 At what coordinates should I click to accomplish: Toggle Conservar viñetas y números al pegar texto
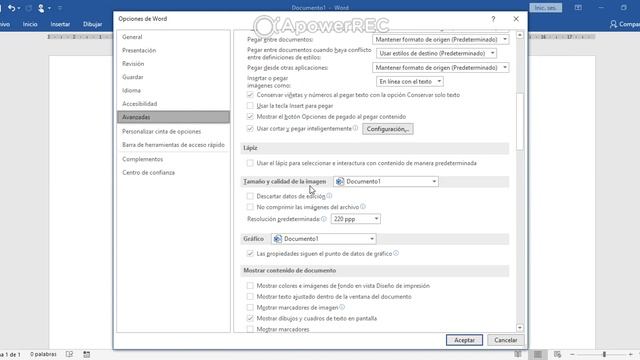tap(250, 95)
